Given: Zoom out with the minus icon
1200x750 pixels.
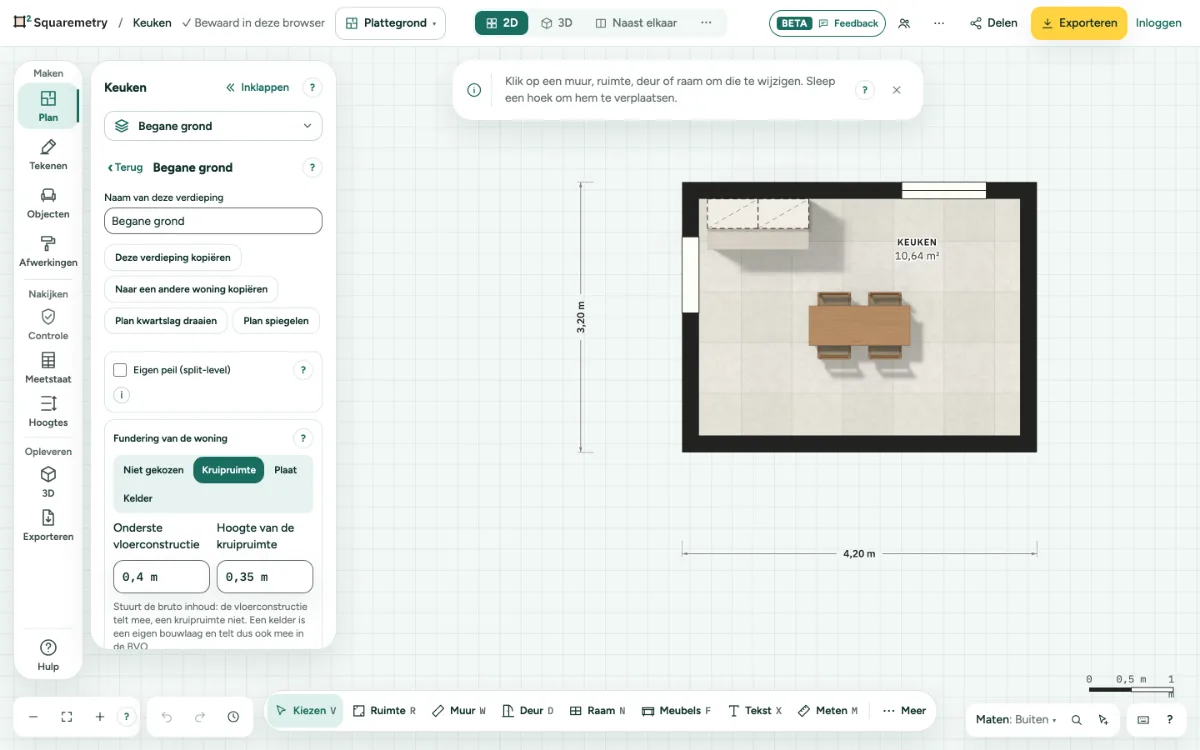Looking at the screenshot, I should click(x=33, y=717).
